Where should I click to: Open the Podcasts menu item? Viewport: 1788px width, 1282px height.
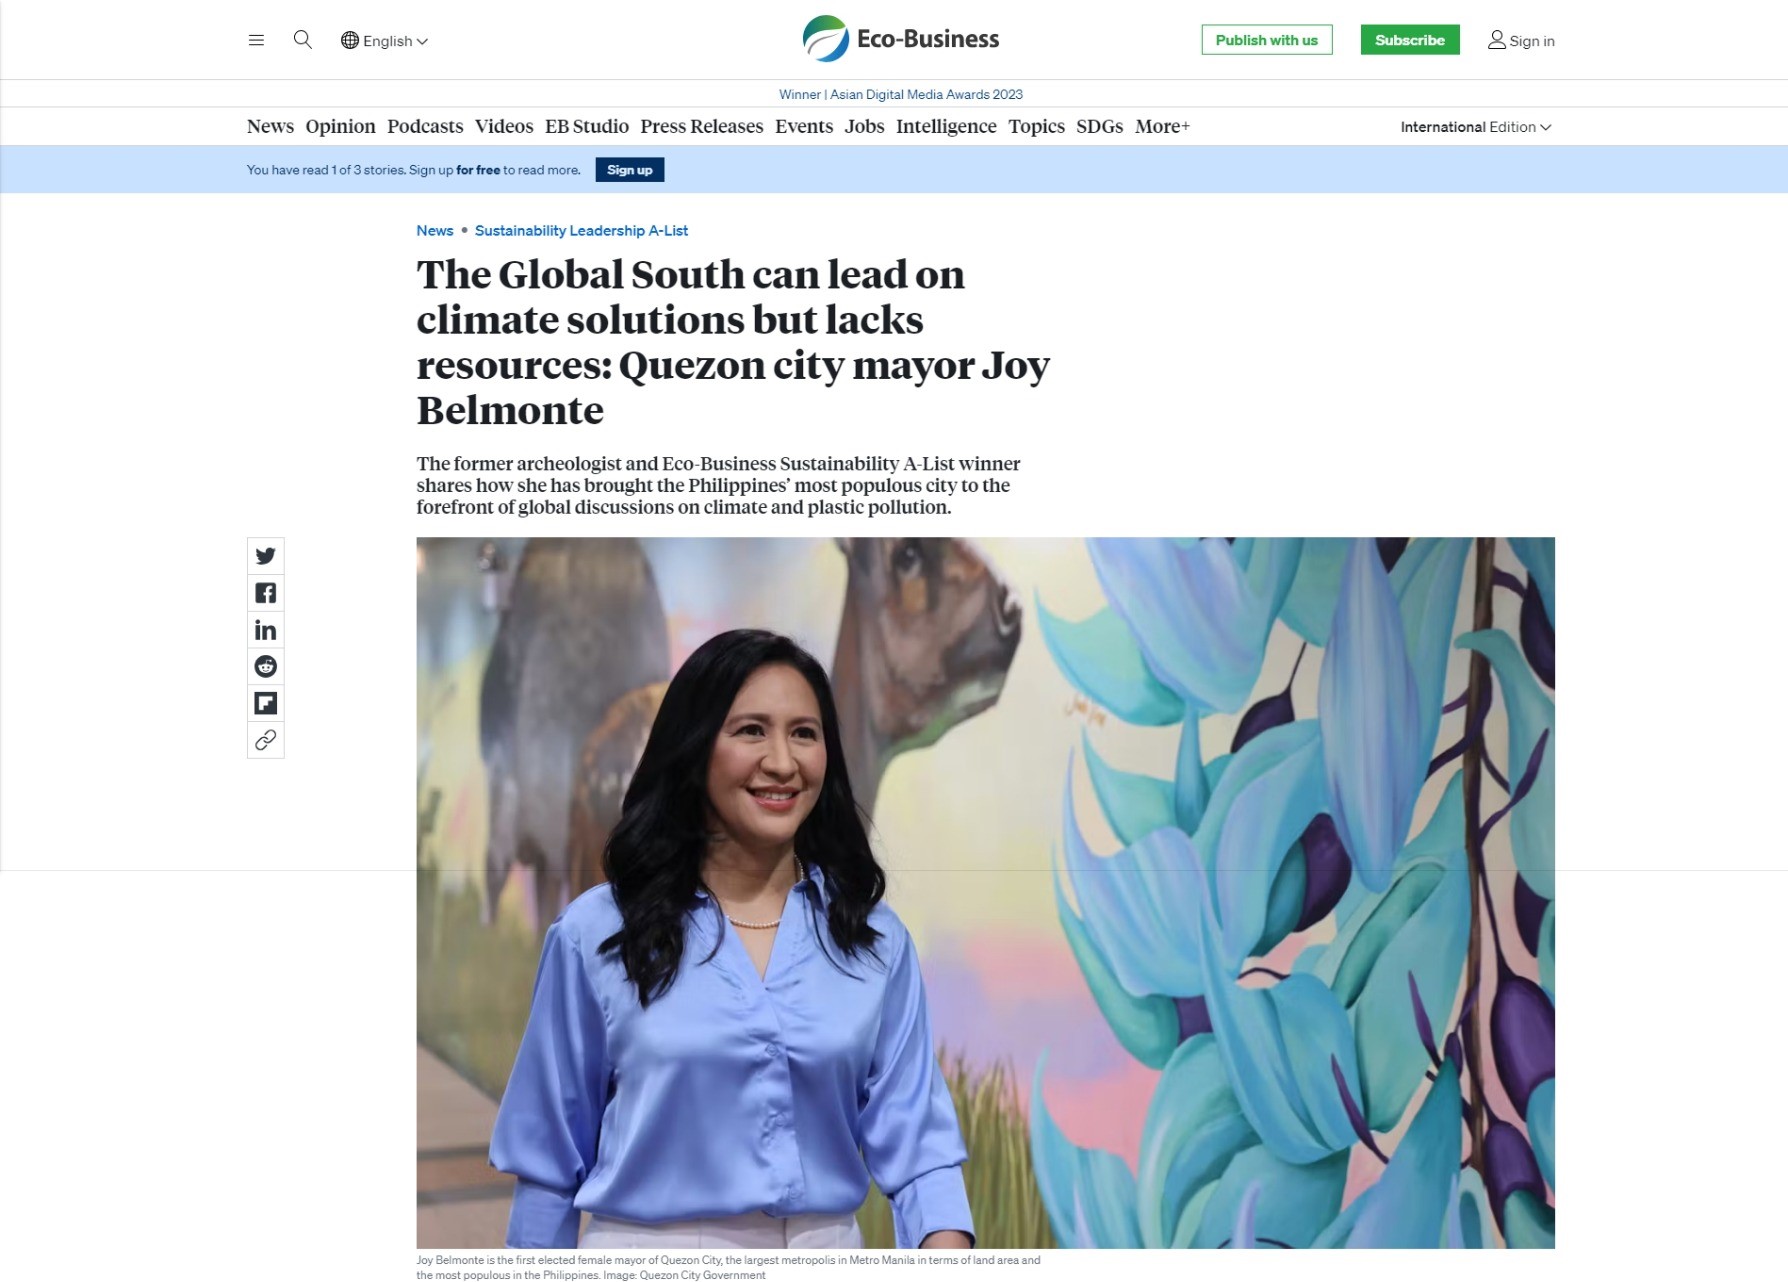point(425,127)
